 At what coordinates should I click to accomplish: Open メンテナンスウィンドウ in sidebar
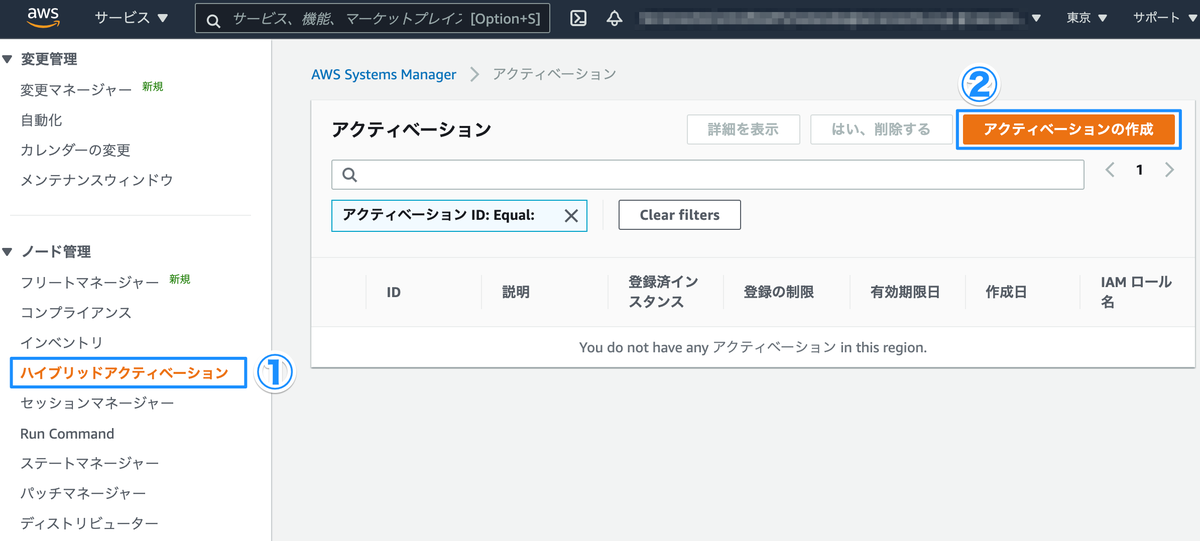97,180
